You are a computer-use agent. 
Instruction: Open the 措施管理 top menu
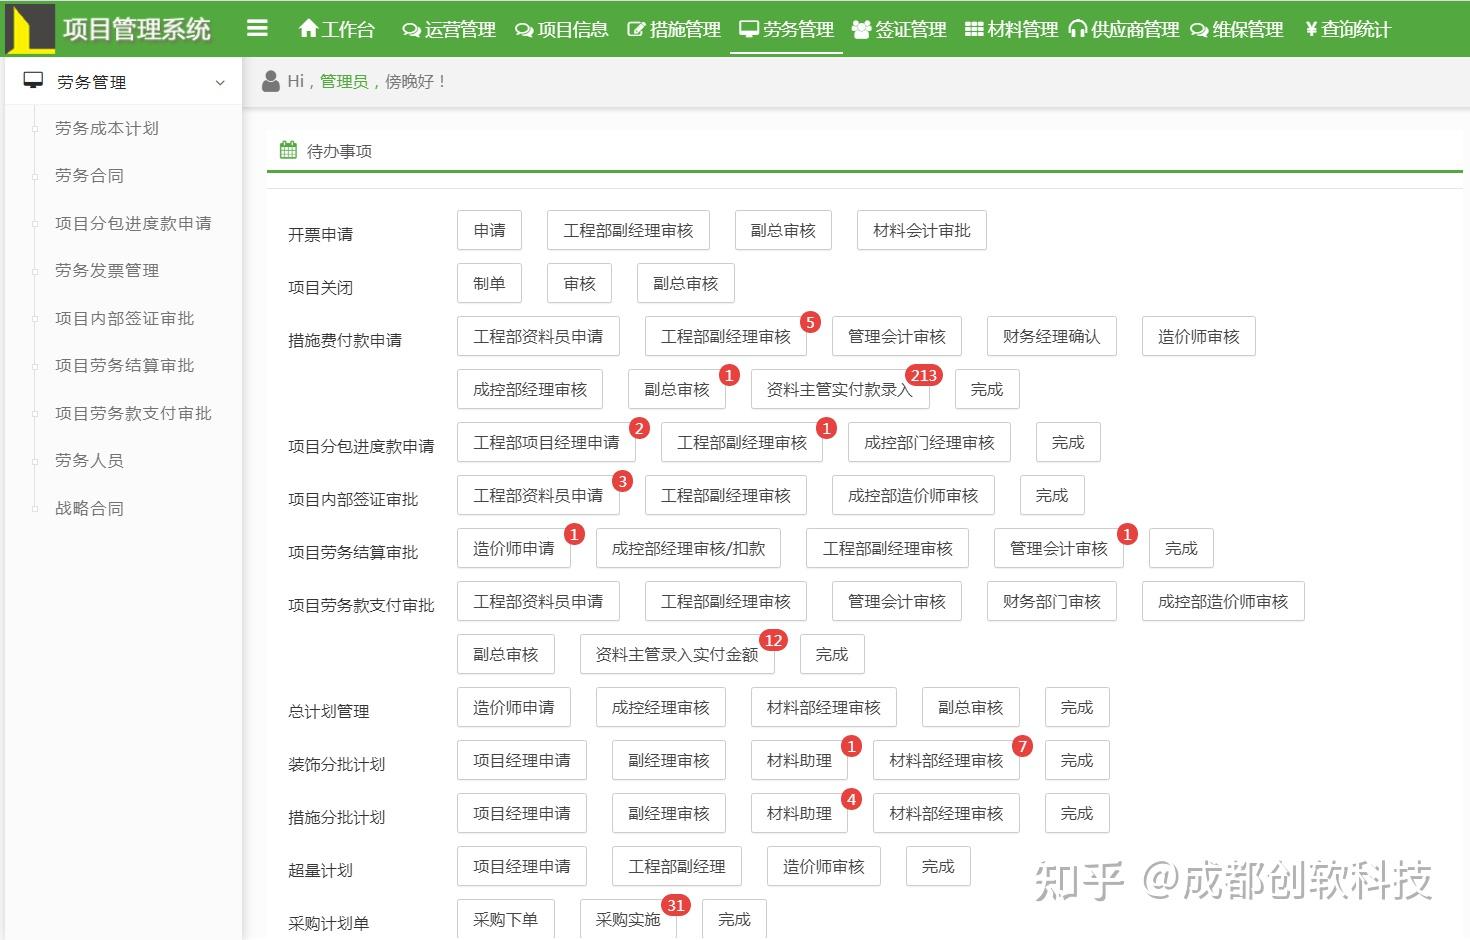click(674, 29)
